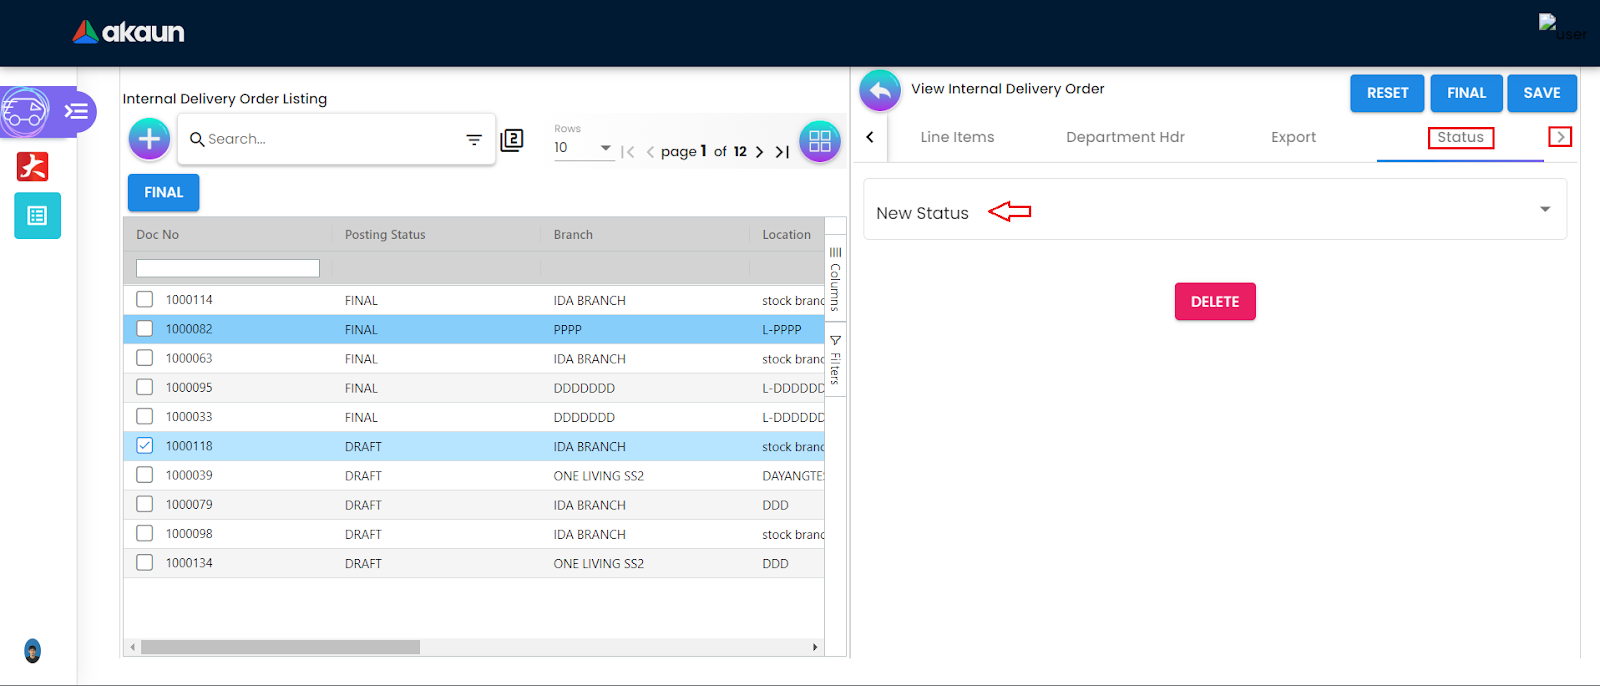Uncheck the box for document 1000118
The height and width of the screenshot is (686, 1600).
pyautogui.click(x=145, y=446)
